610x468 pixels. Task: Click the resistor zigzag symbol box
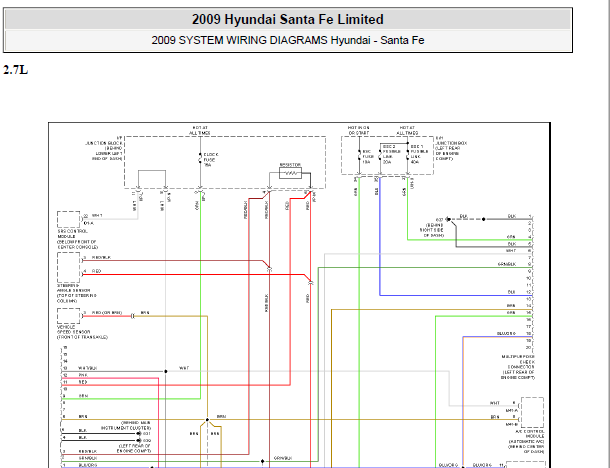pos(290,173)
